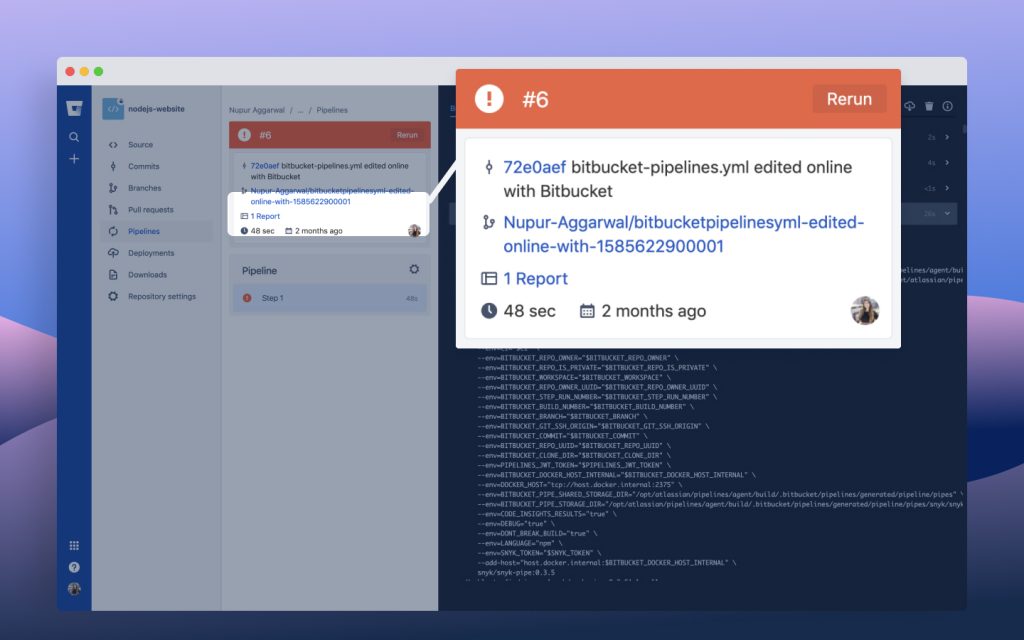Click Rerun in the small #6 header
This screenshot has width=1024, height=640.
click(x=407, y=135)
